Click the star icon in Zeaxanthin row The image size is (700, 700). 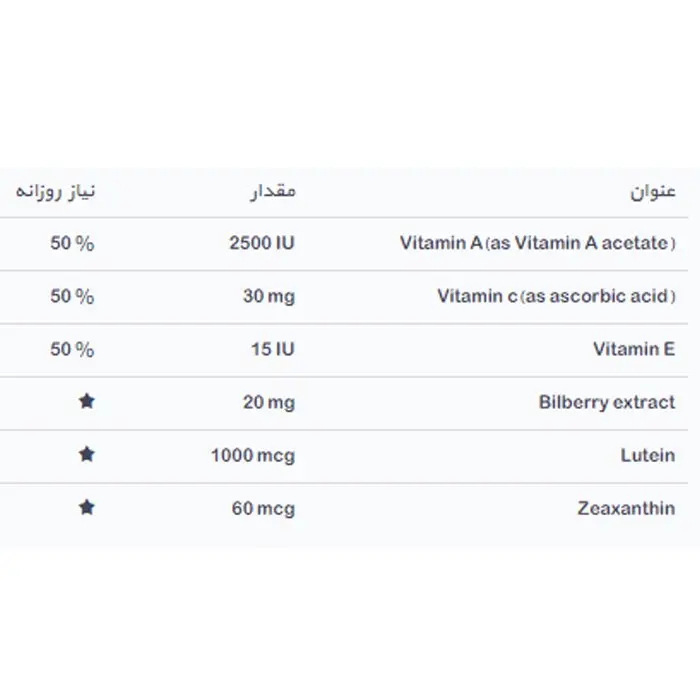point(87,508)
